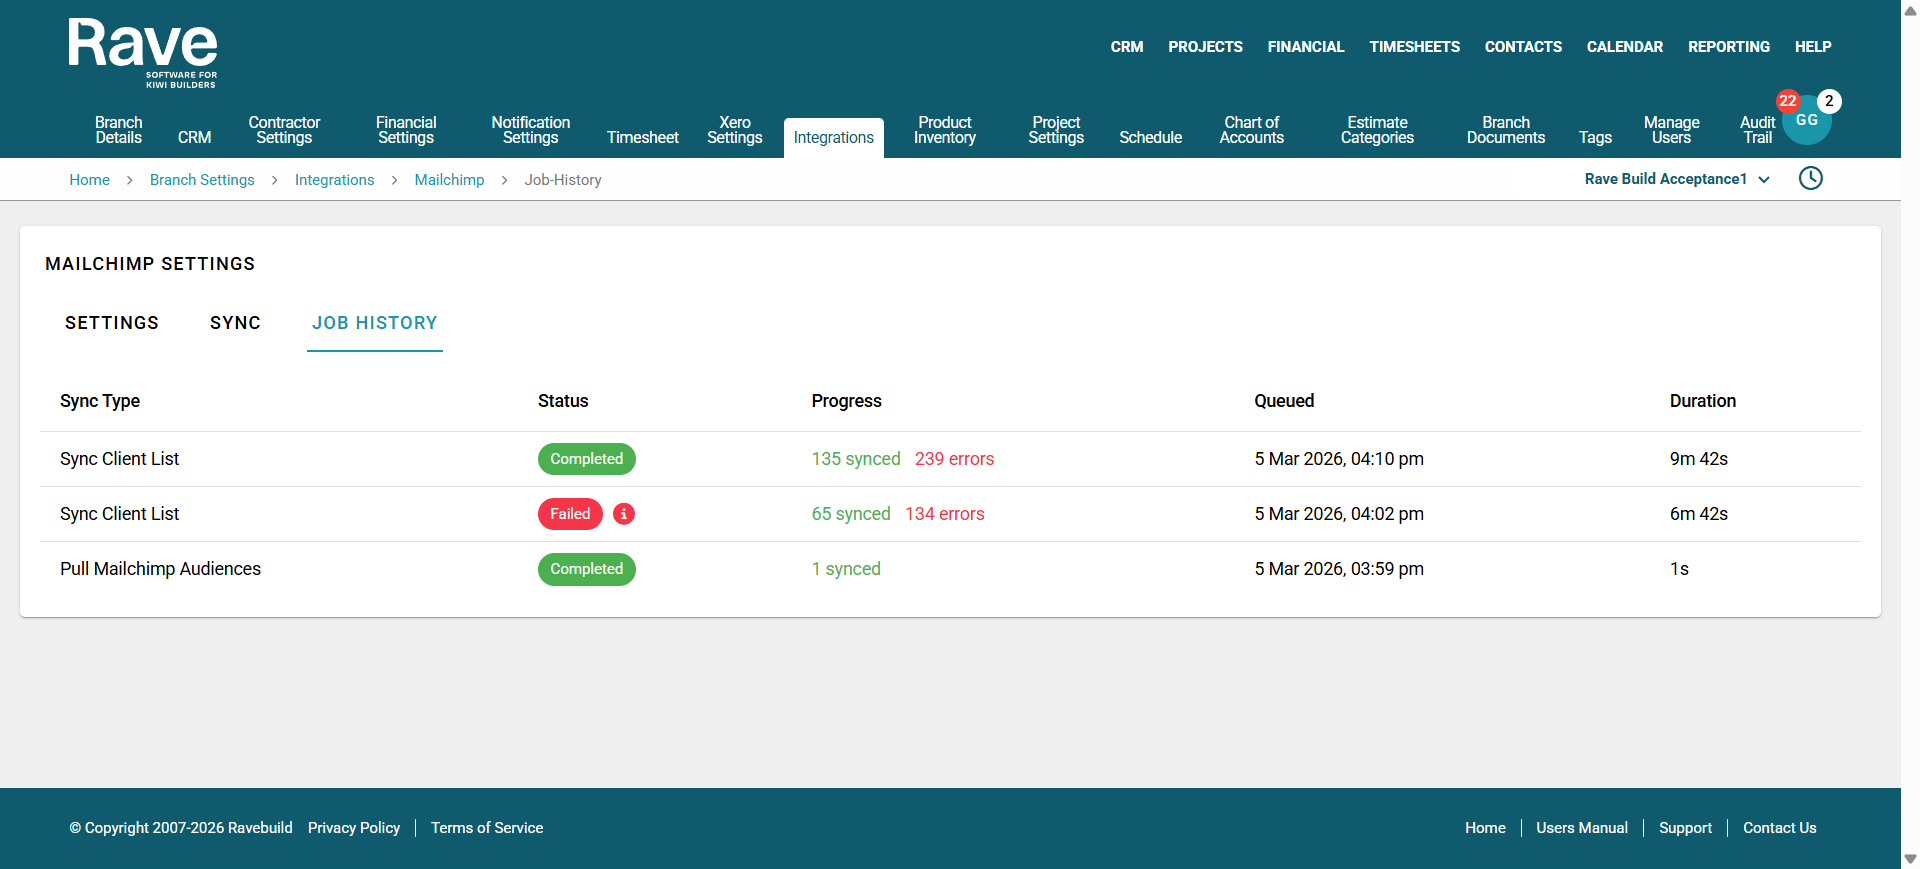
Task: Click the '239 errors' text
Action: 955,459
